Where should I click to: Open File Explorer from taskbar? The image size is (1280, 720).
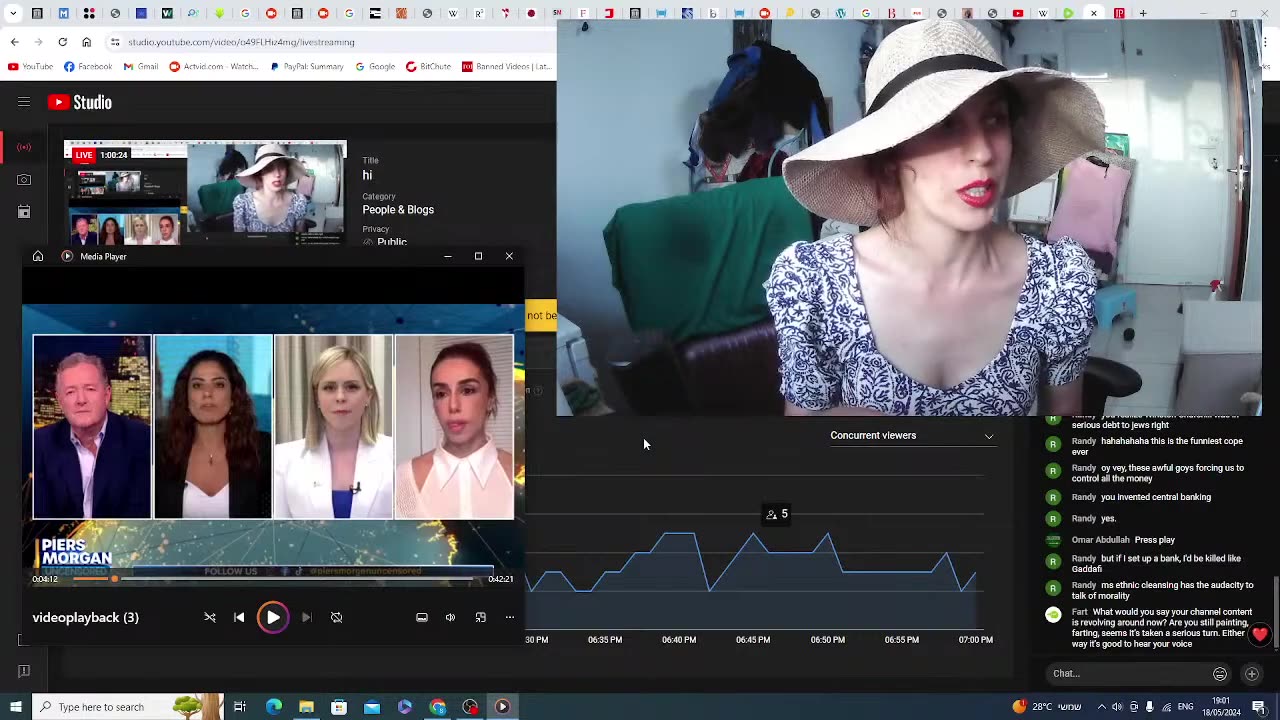click(x=306, y=707)
